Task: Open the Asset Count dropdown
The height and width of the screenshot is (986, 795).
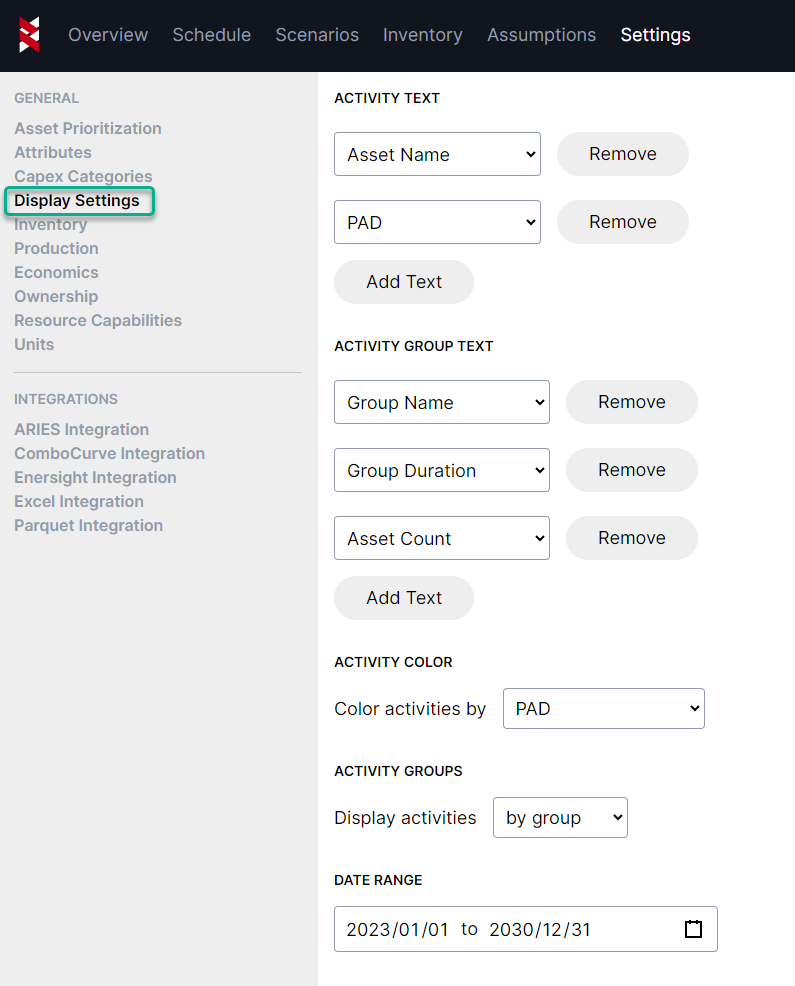Action: click(441, 538)
